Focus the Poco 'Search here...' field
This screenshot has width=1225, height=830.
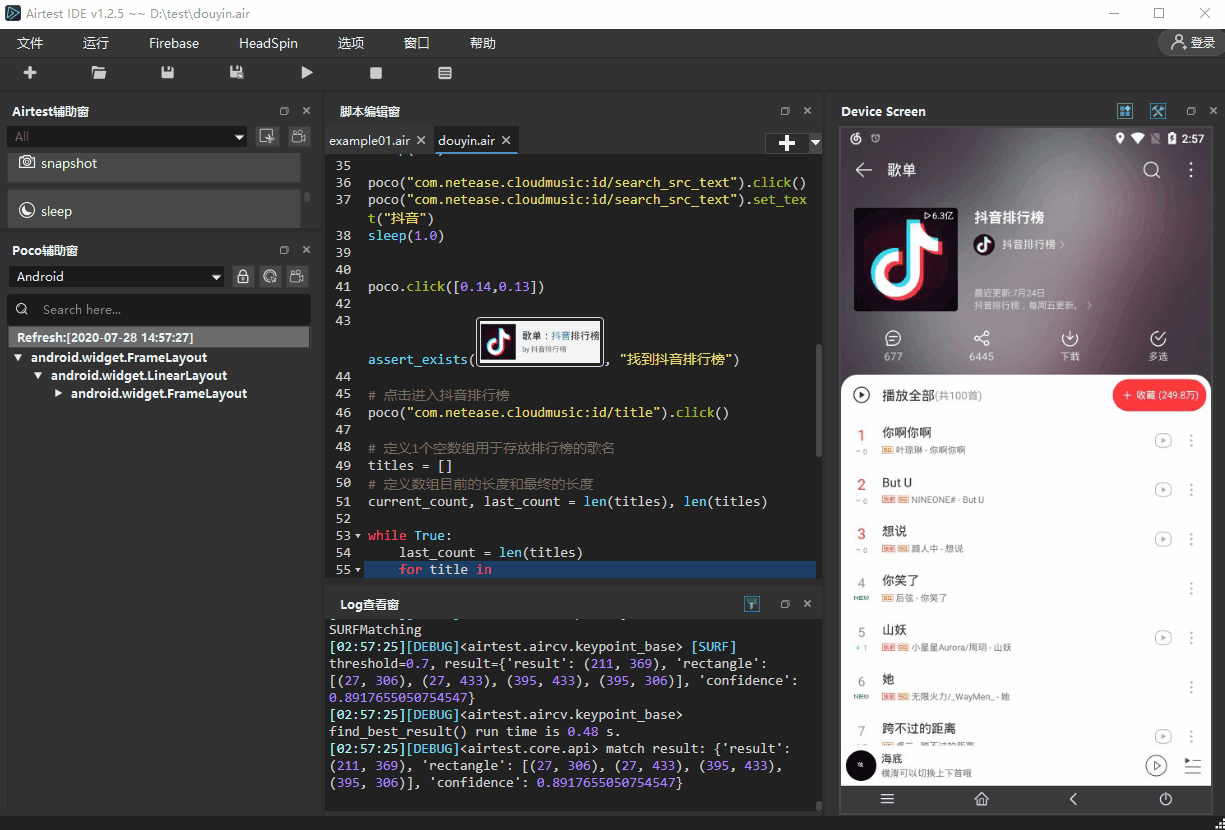tap(159, 309)
